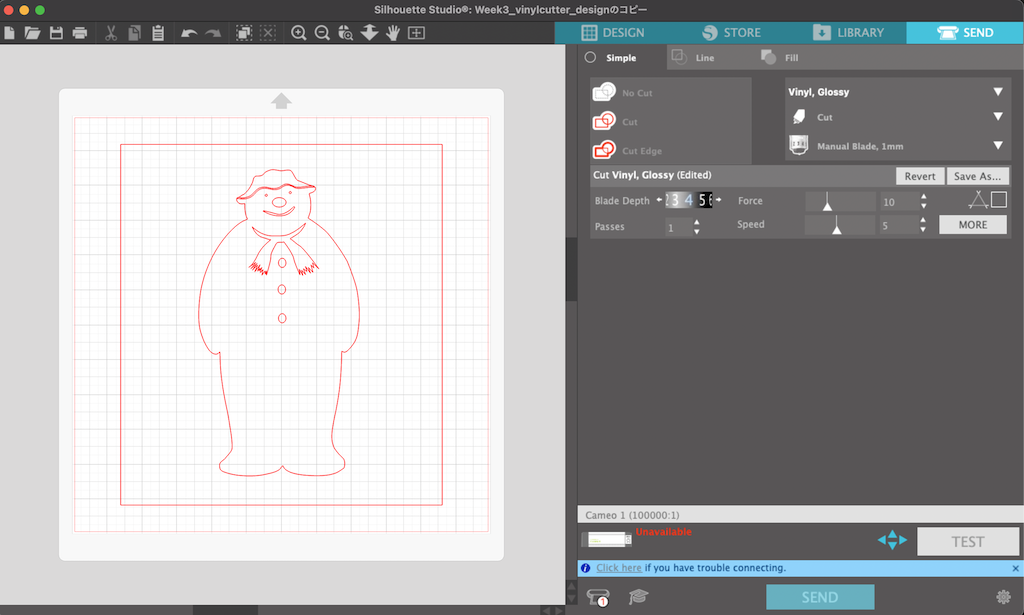Click the Save As... button
The height and width of the screenshot is (615, 1024).
click(x=977, y=176)
